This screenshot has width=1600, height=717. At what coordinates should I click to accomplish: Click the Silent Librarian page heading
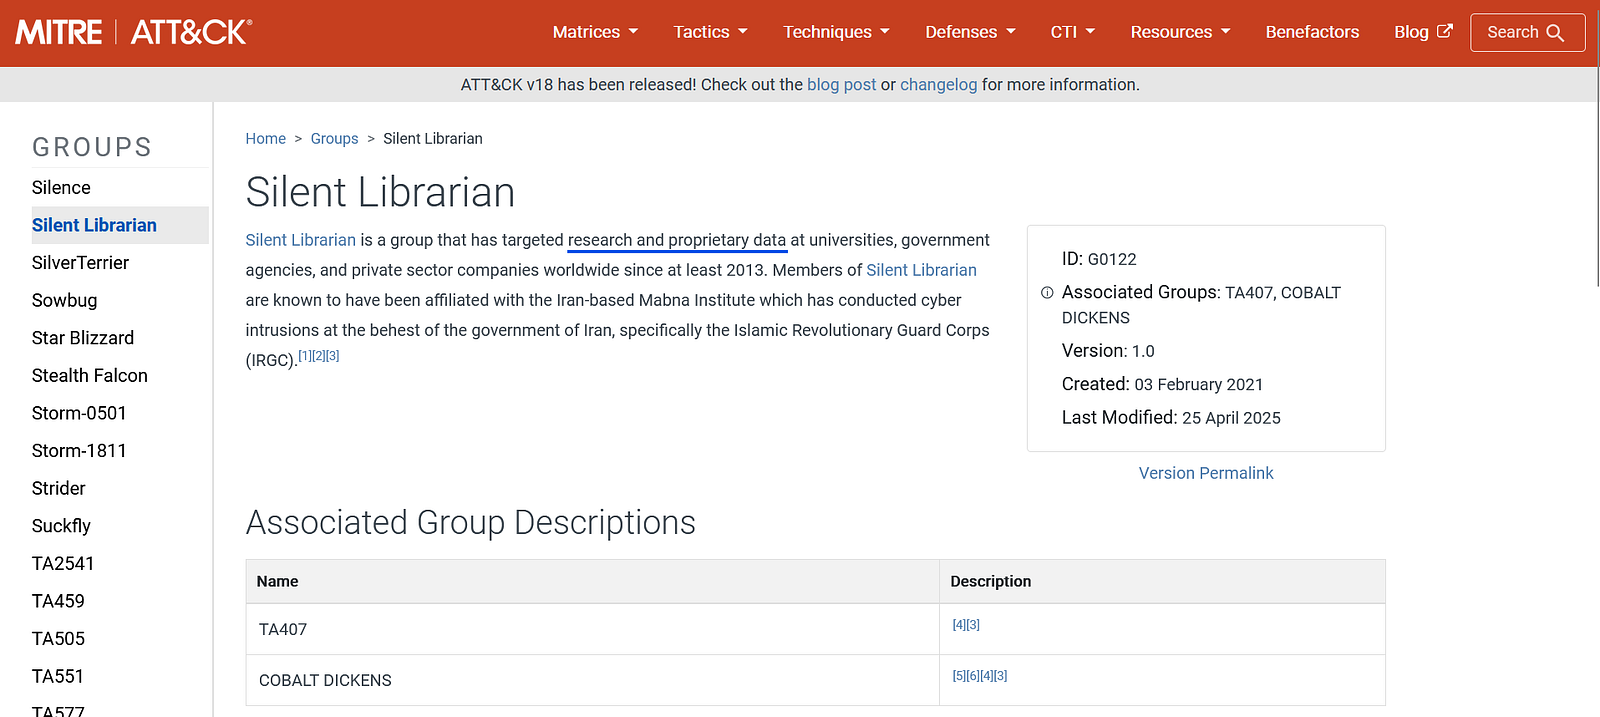point(380,192)
